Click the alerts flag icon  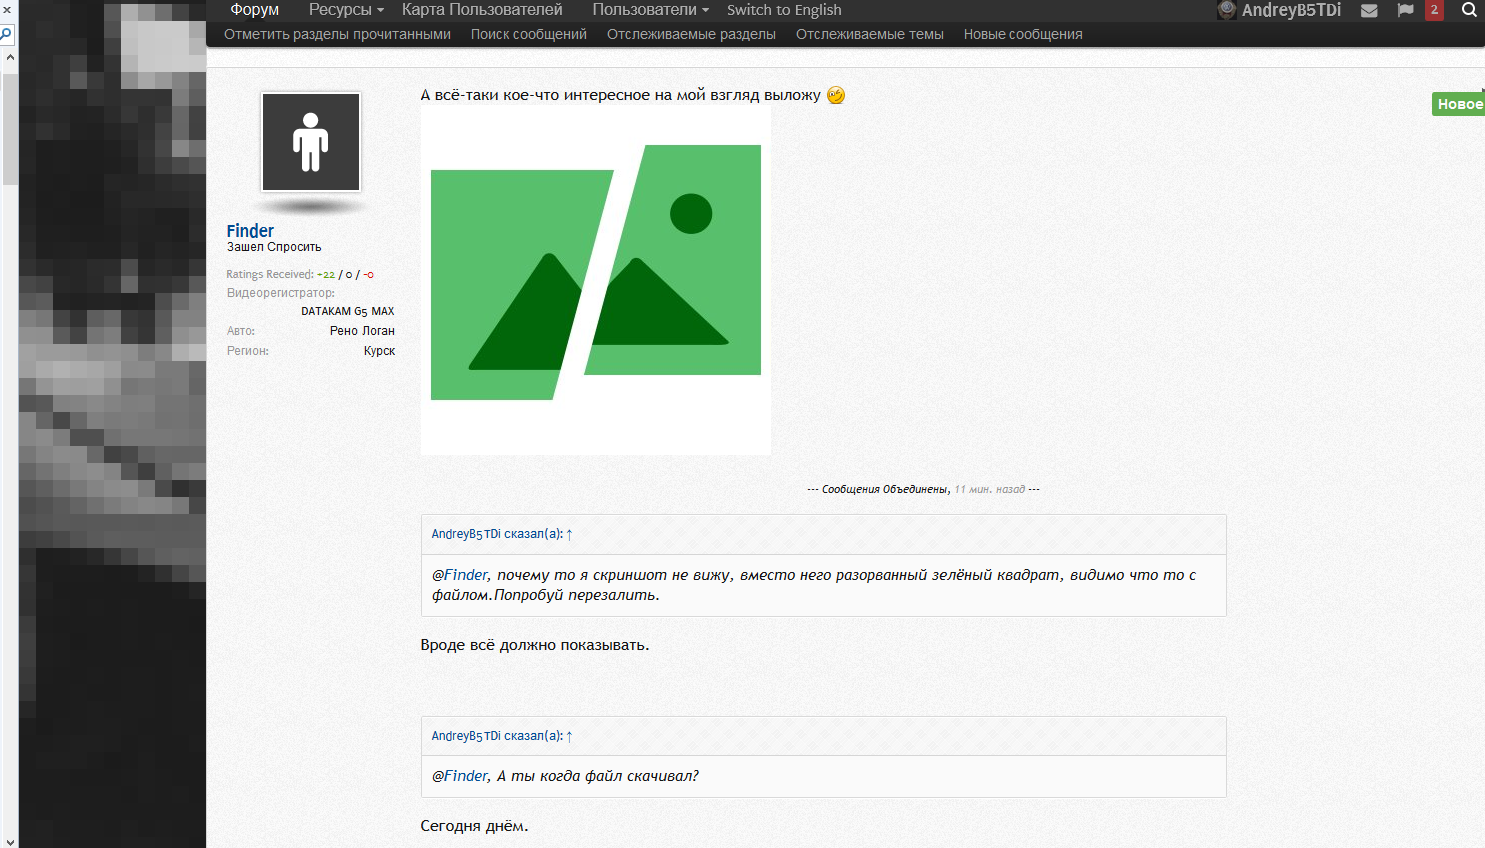pyautogui.click(x=1405, y=10)
